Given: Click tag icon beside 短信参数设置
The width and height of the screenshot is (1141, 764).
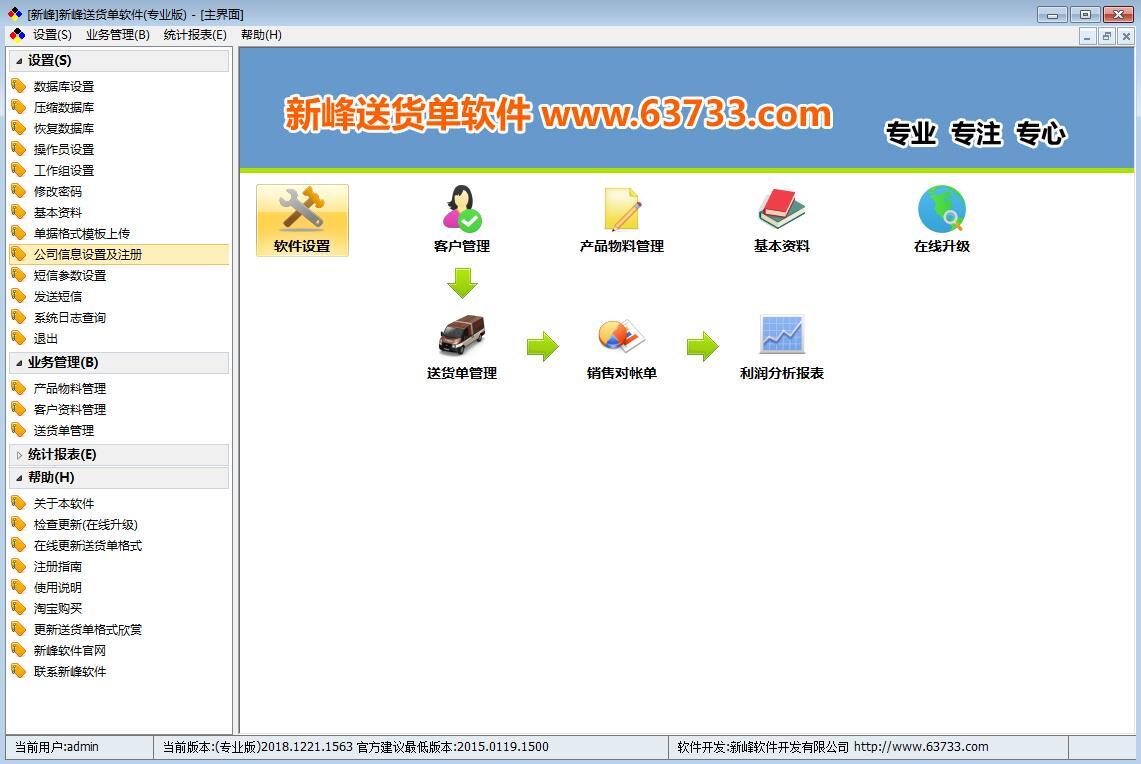Looking at the screenshot, I should coord(19,275).
